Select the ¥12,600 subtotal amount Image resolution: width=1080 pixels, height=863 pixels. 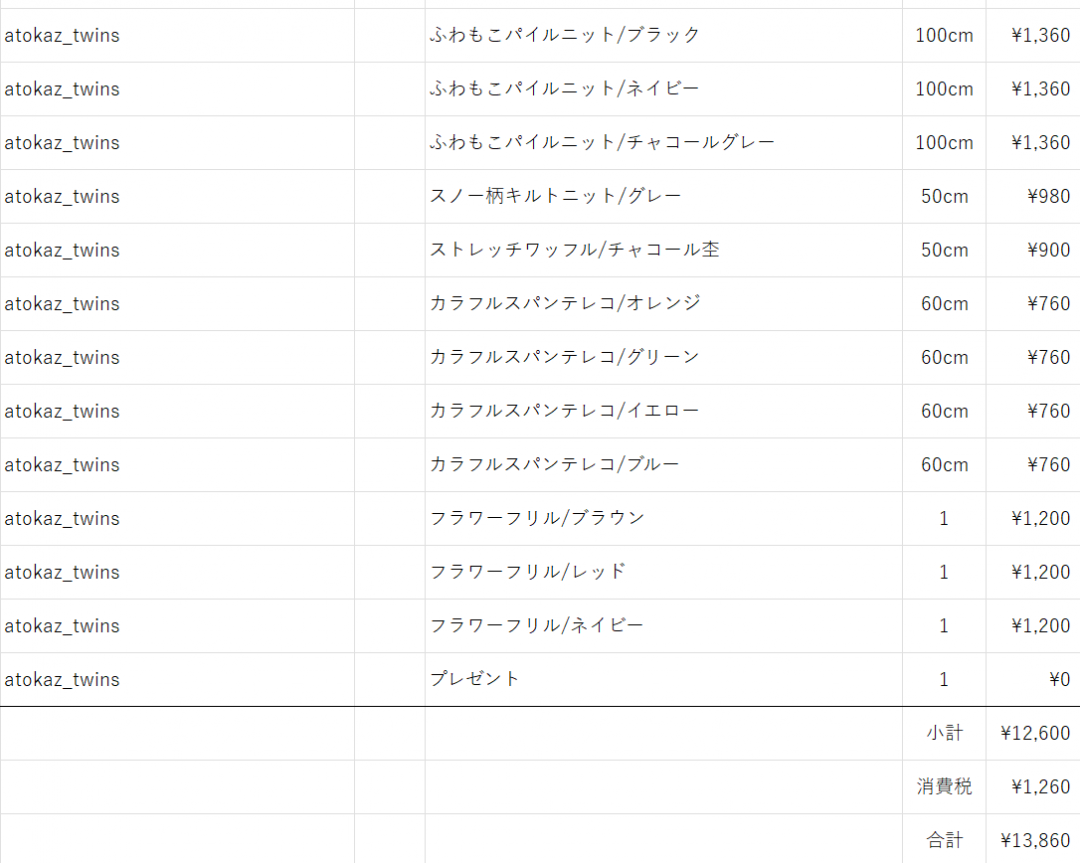pyautogui.click(x=1035, y=734)
